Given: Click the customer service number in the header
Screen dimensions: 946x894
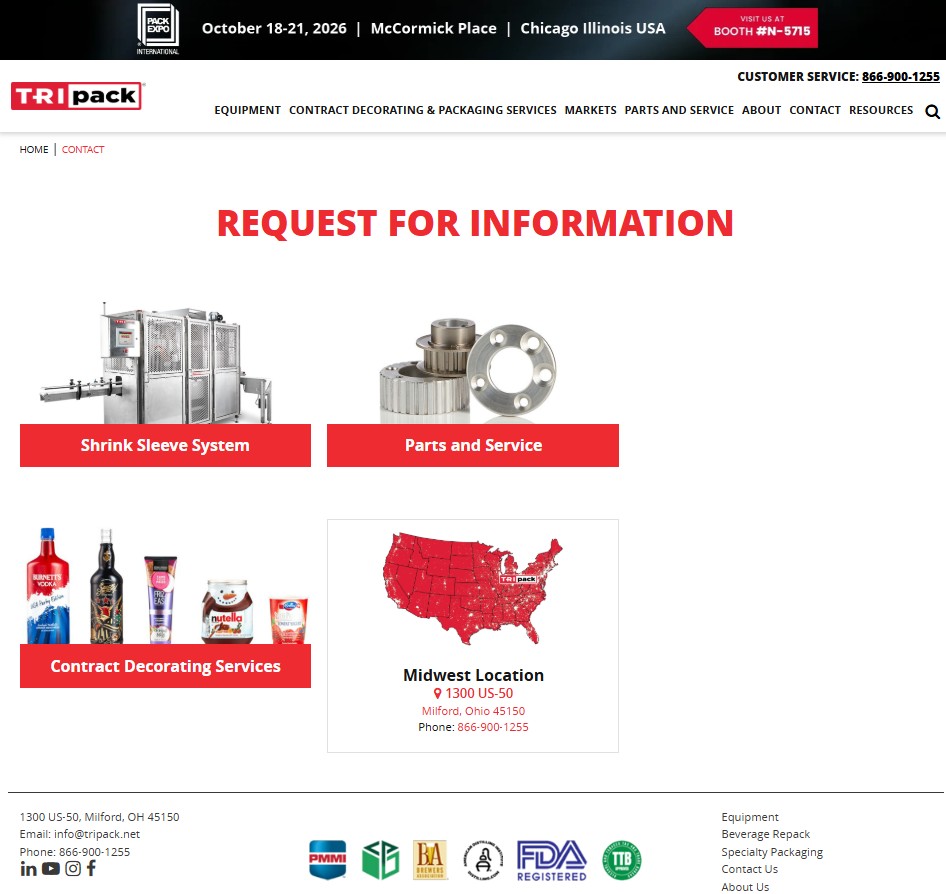Looking at the screenshot, I should 901,77.
